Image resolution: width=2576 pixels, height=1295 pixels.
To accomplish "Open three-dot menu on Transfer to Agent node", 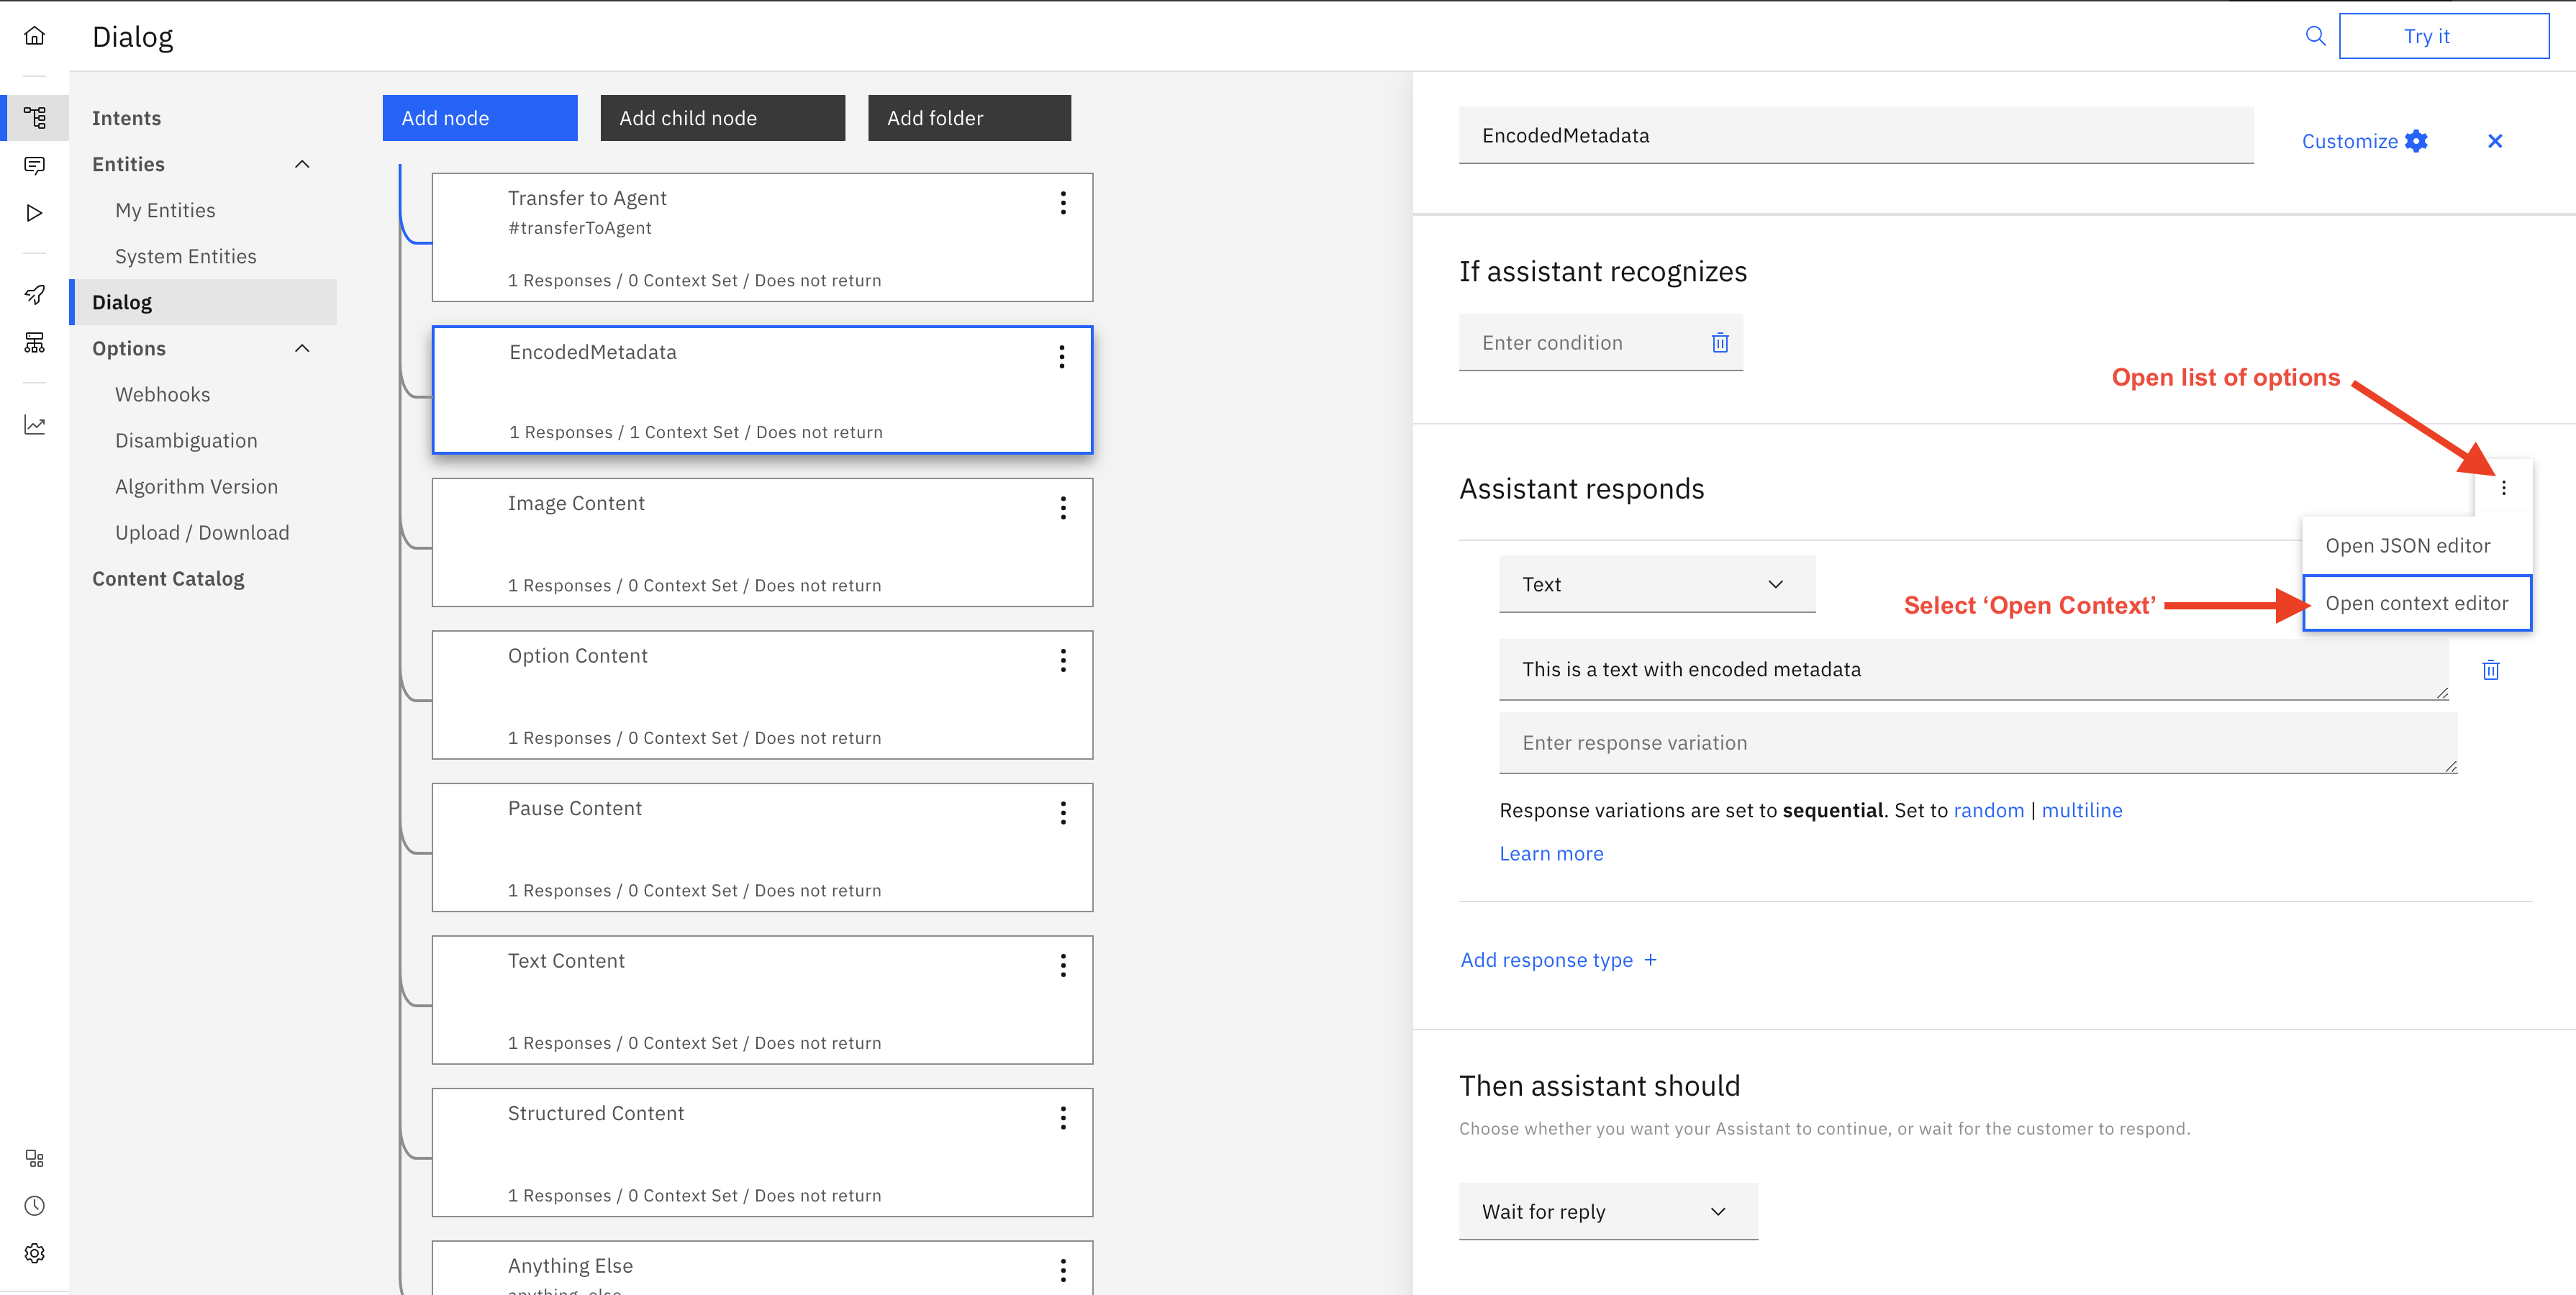I will point(1063,203).
